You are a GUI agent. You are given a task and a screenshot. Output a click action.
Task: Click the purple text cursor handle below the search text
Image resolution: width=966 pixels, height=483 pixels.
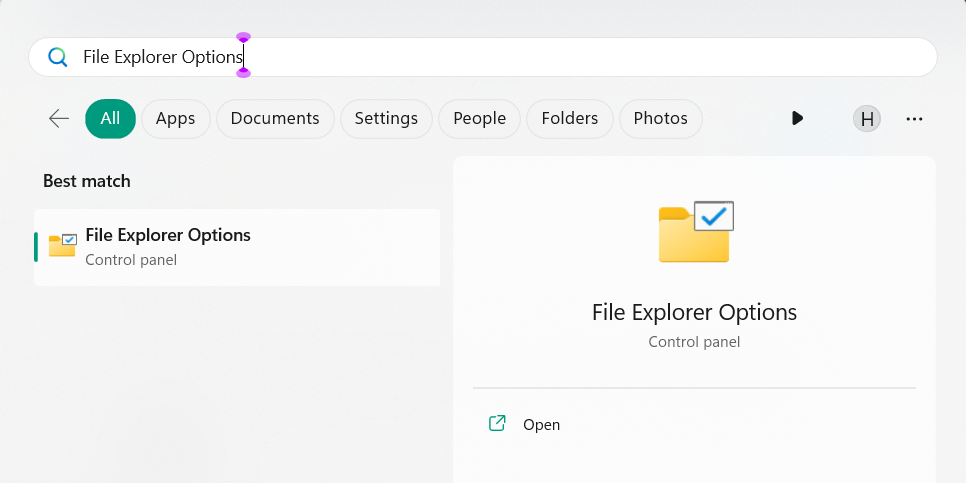pyautogui.click(x=243, y=73)
